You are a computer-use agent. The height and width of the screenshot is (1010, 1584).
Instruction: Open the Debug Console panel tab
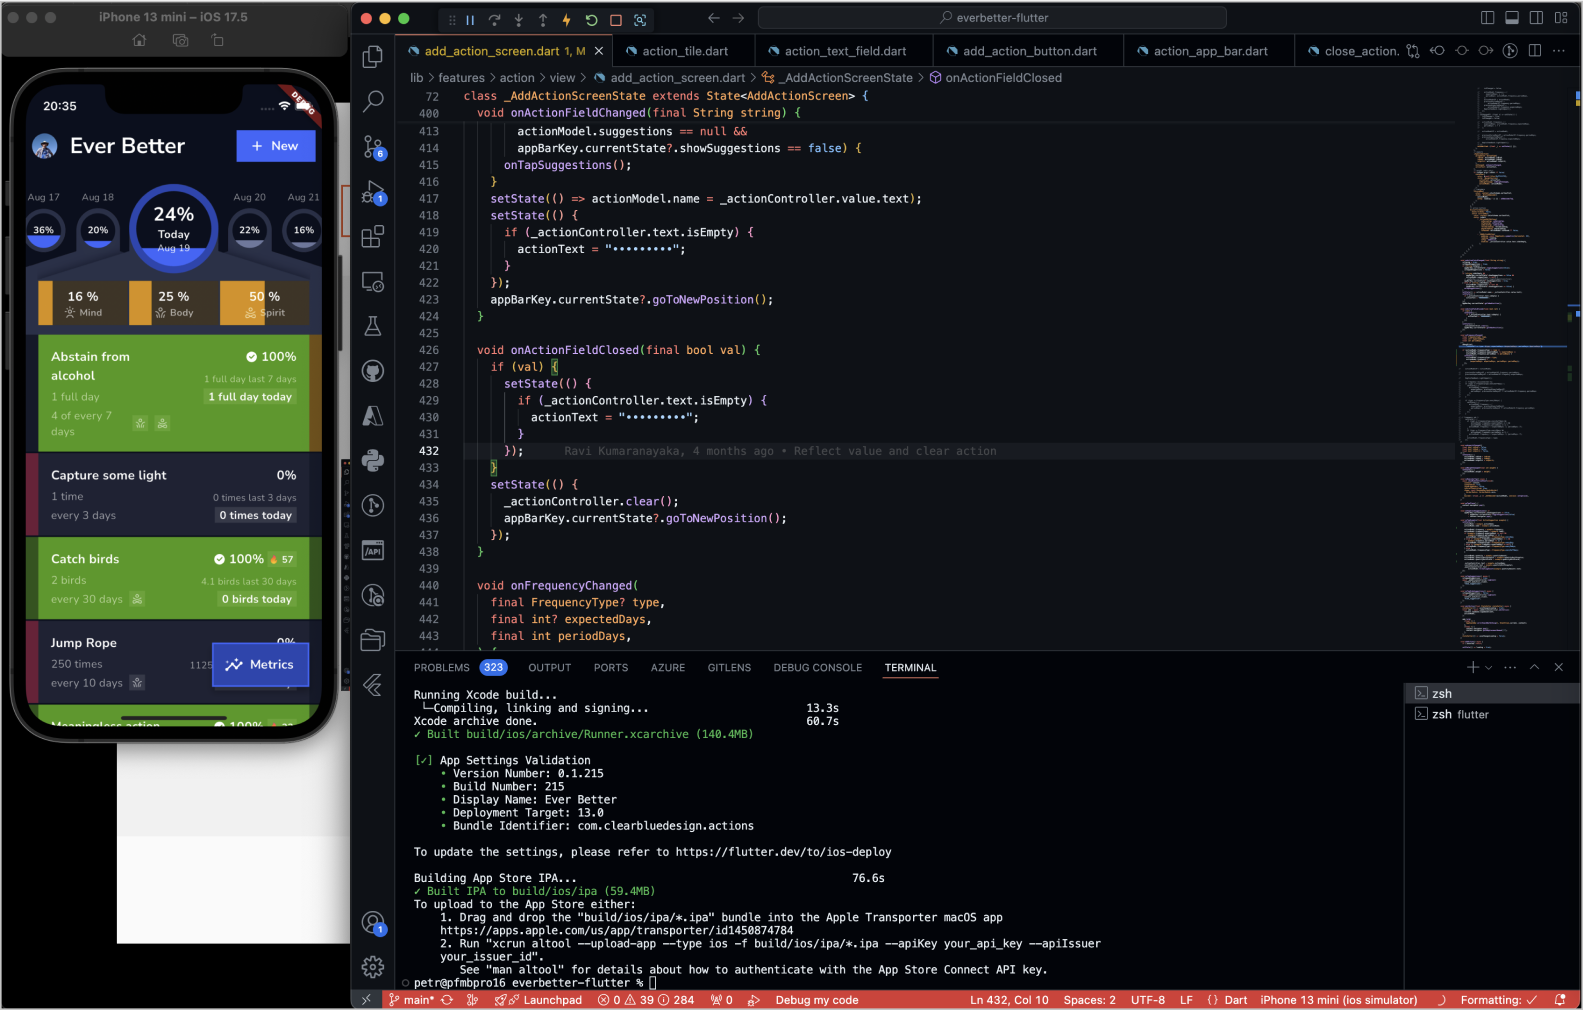coord(817,668)
